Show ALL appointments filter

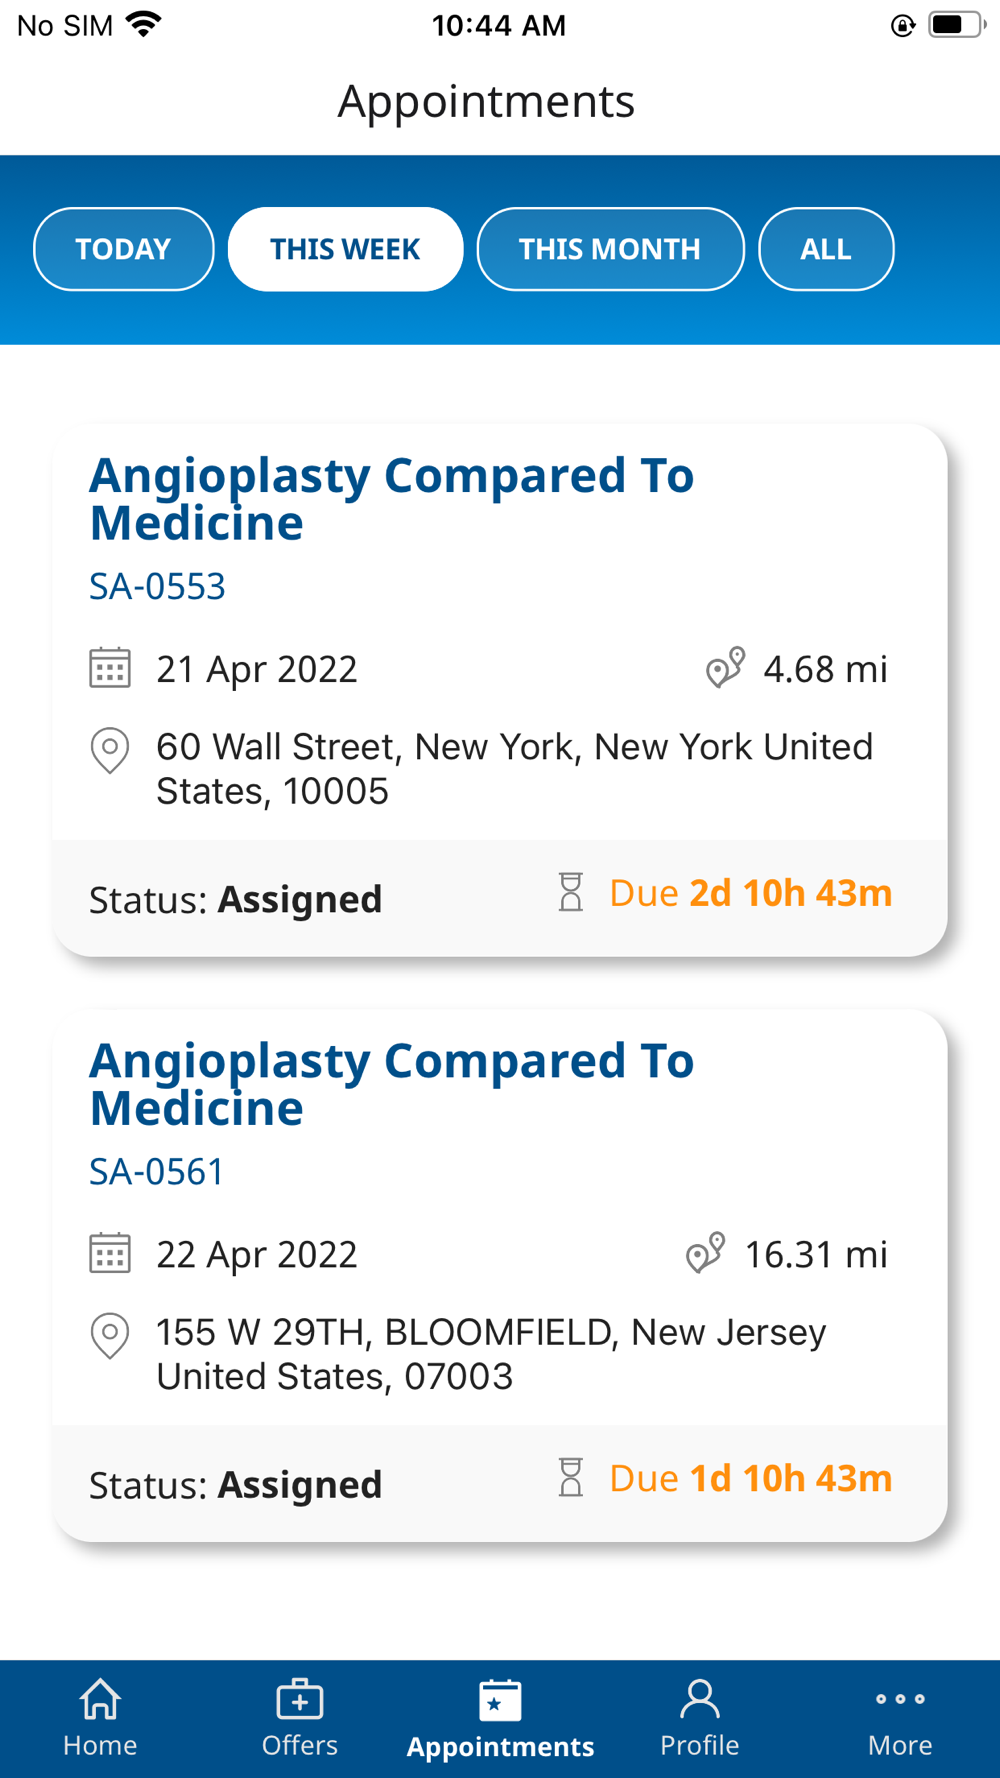click(x=826, y=249)
